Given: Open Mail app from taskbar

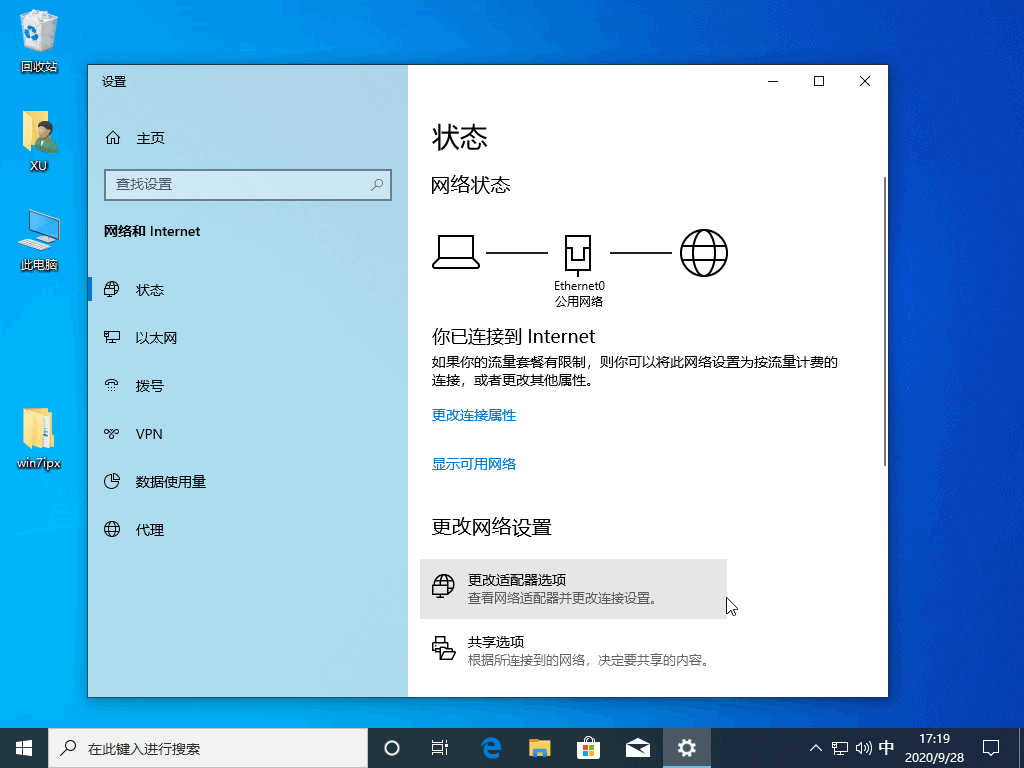Looking at the screenshot, I should click(637, 748).
